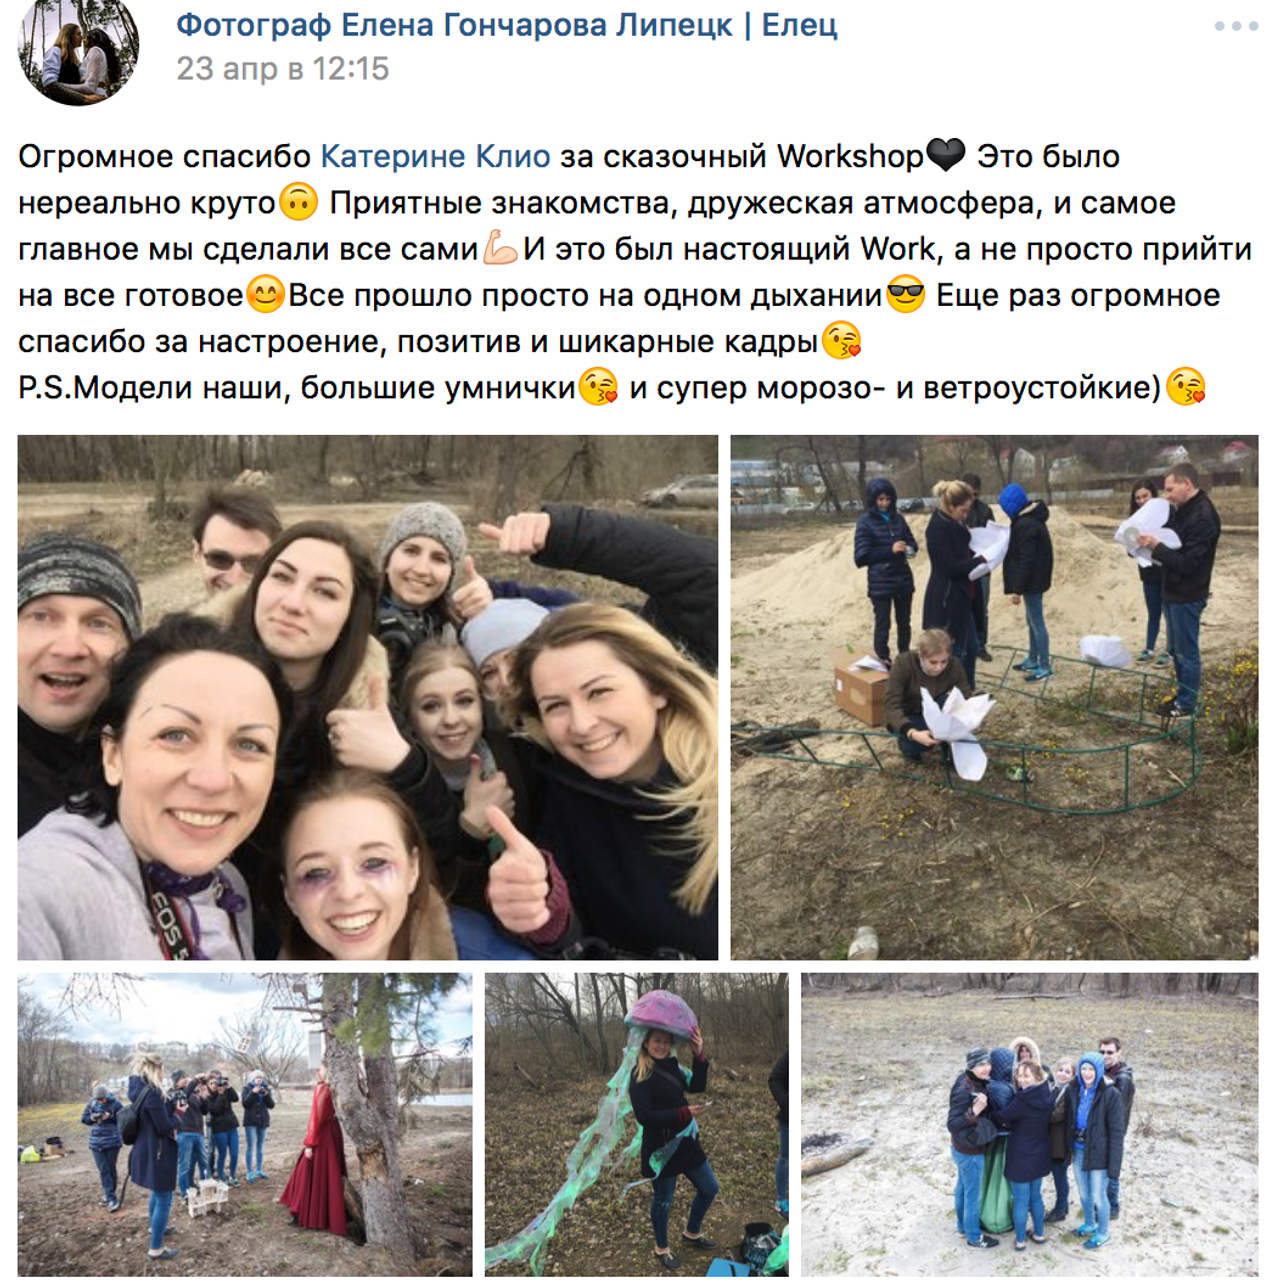Open the jellyfish umbrella costume photo
The width and height of the screenshot is (1280, 1280).
(x=637, y=1124)
